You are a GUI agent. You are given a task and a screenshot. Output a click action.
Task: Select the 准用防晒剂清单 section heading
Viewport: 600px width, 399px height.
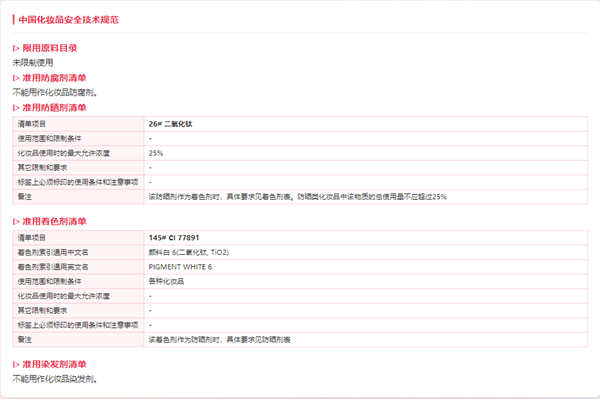tap(54, 108)
